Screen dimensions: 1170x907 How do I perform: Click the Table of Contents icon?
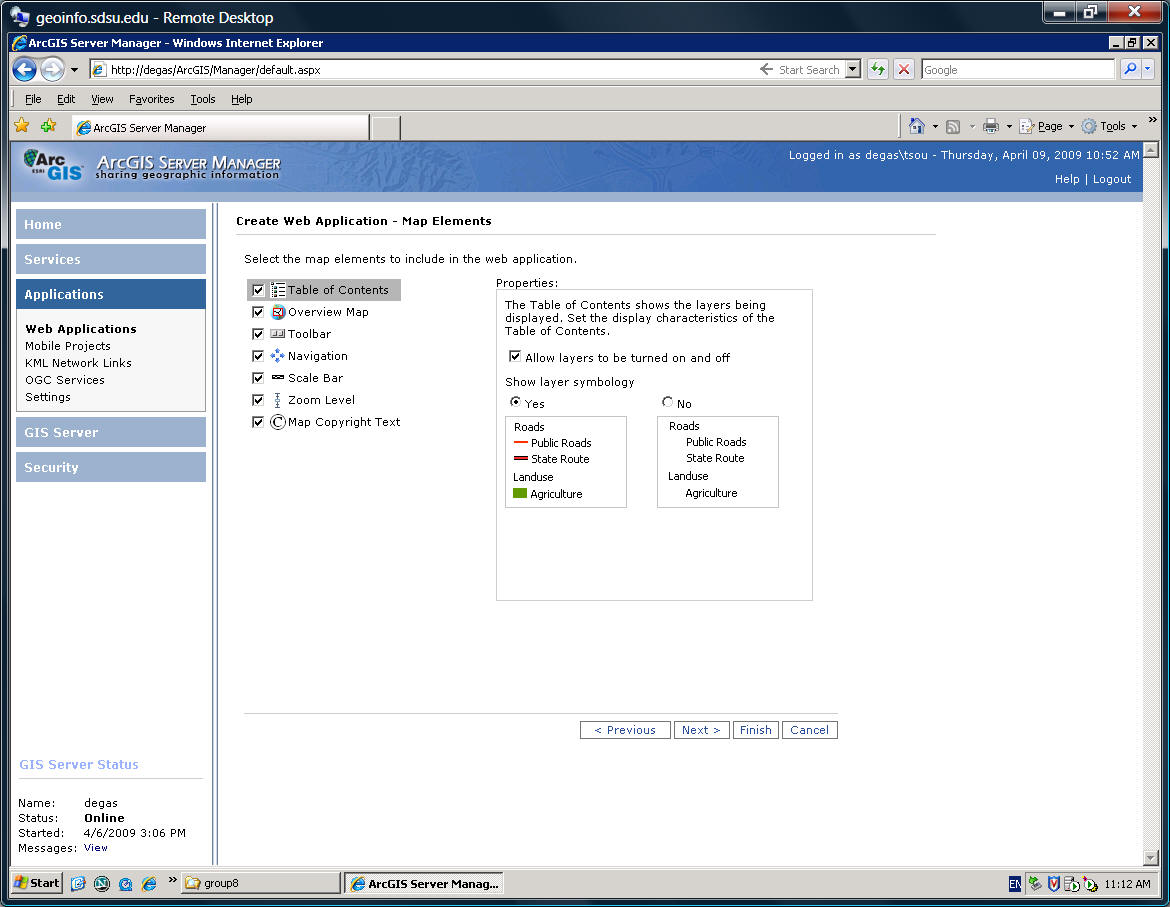(x=278, y=290)
